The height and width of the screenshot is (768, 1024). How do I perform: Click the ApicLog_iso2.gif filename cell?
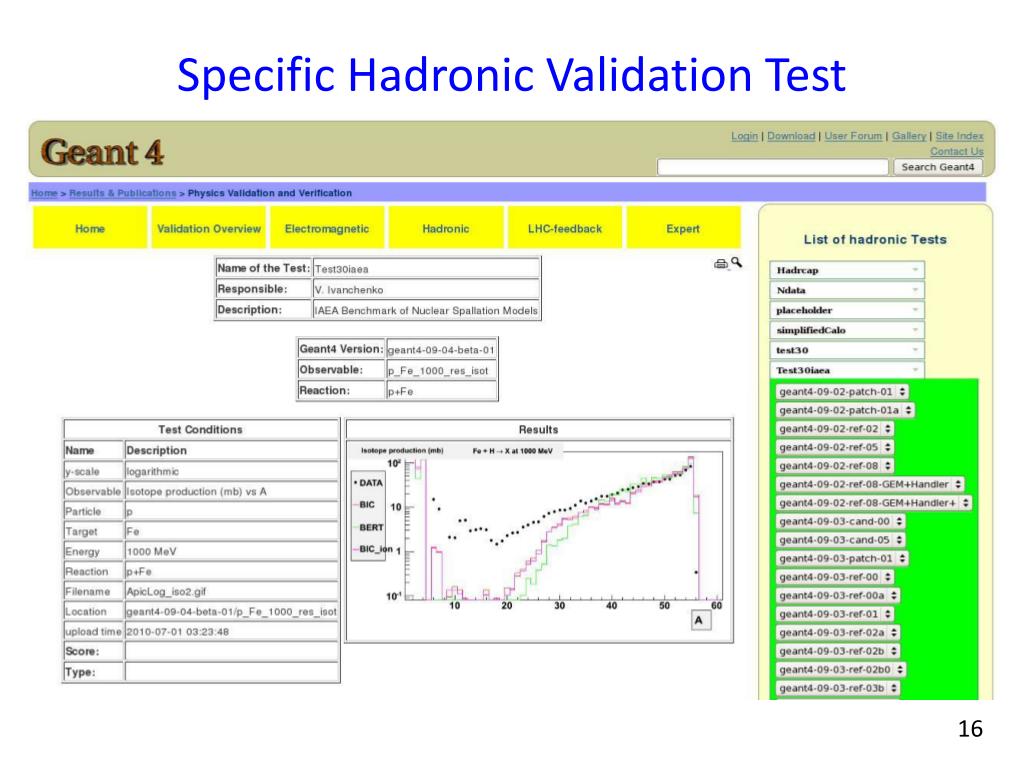pyautogui.click(x=231, y=592)
